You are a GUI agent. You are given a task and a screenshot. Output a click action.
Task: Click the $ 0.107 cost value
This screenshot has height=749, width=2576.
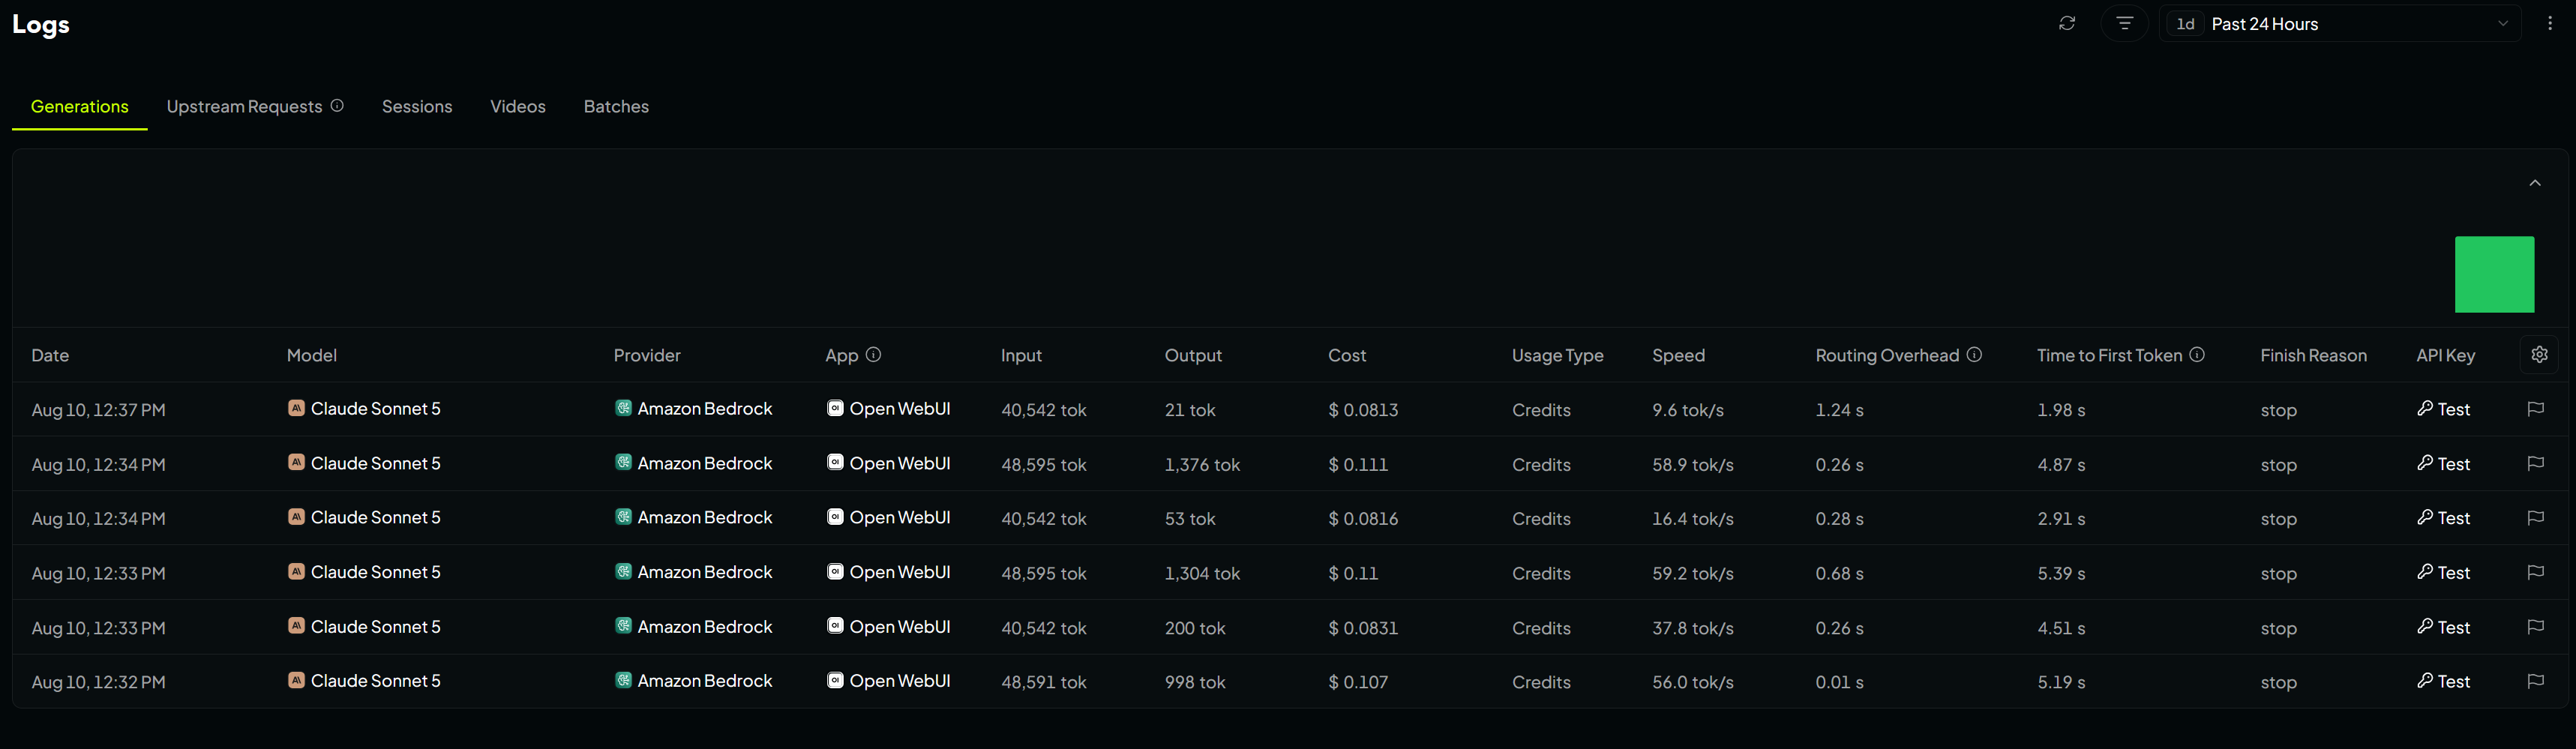point(1358,682)
